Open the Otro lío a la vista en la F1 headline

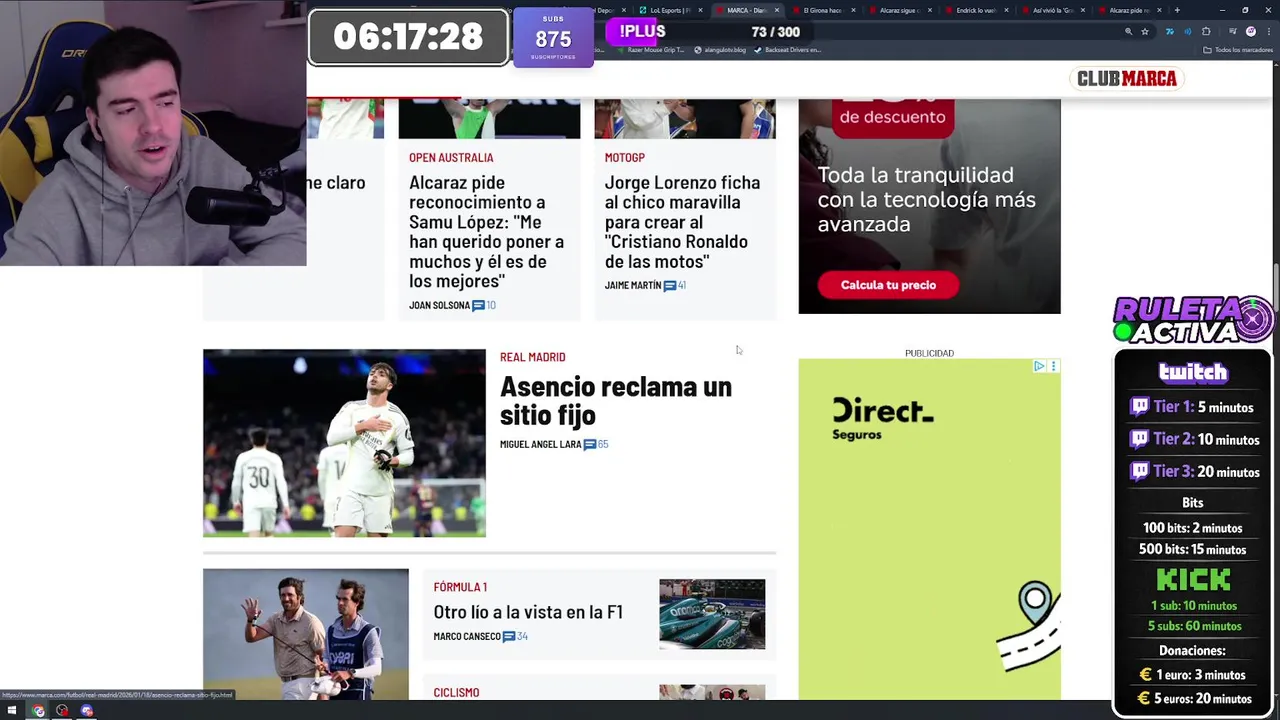528,611
